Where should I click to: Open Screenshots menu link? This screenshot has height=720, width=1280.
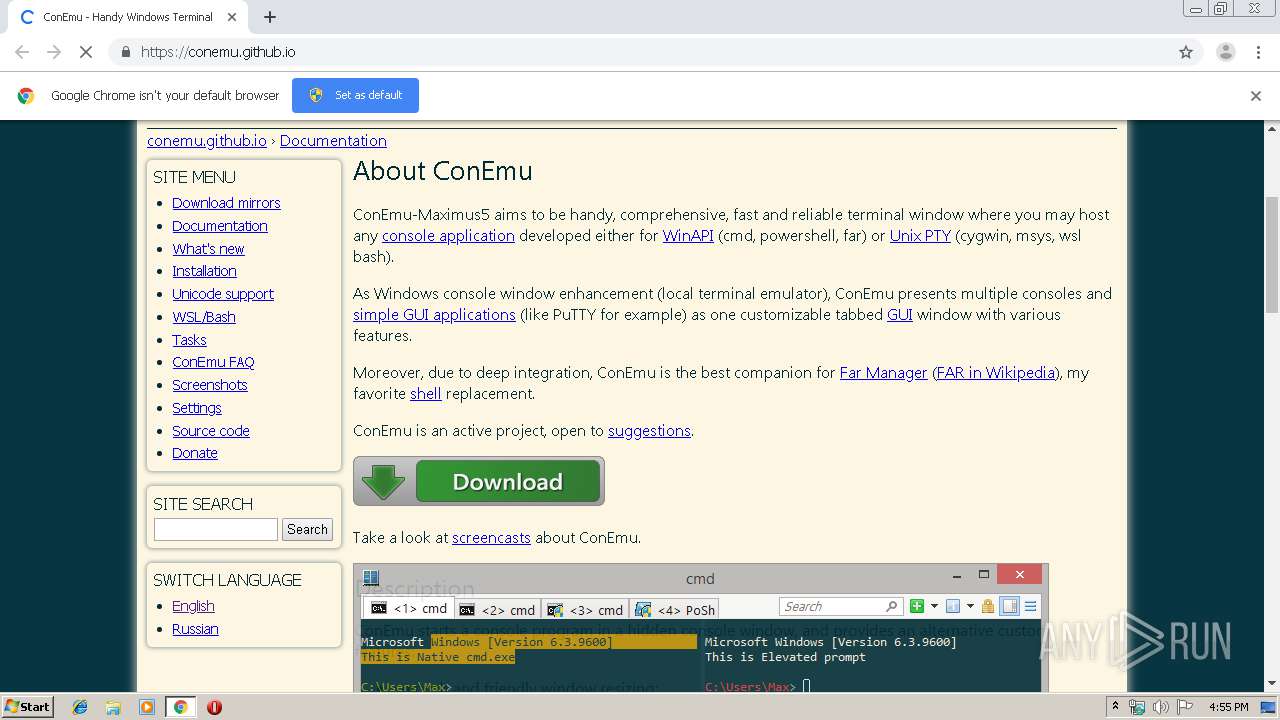(210, 385)
